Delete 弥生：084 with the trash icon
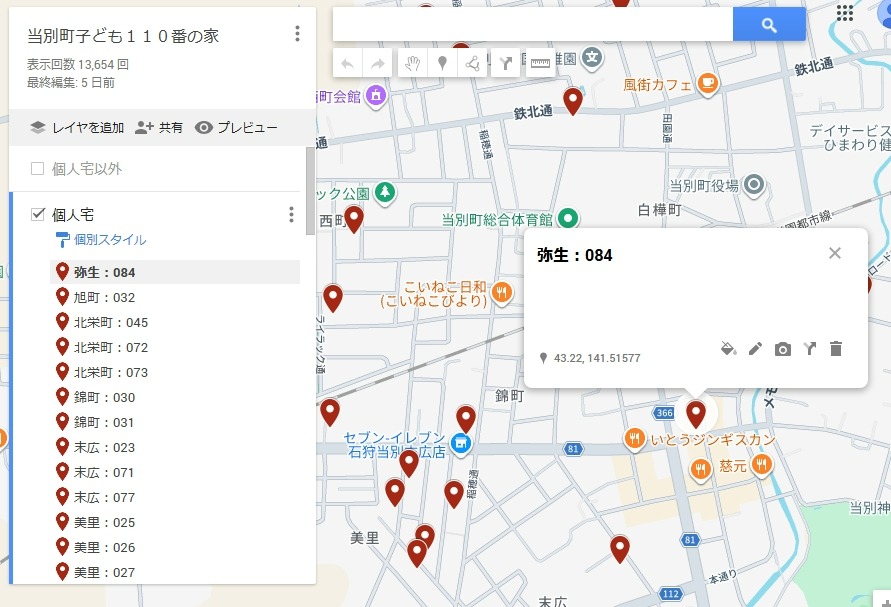Viewport: 891px width, 607px height. [836, 350]
